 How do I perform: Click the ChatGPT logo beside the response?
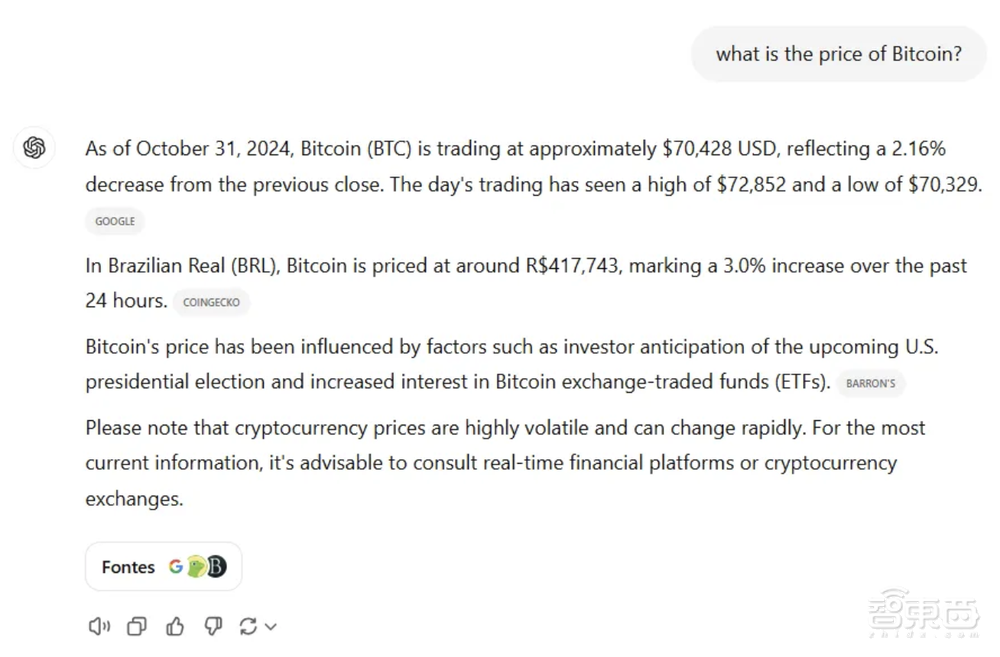[35, 148]
